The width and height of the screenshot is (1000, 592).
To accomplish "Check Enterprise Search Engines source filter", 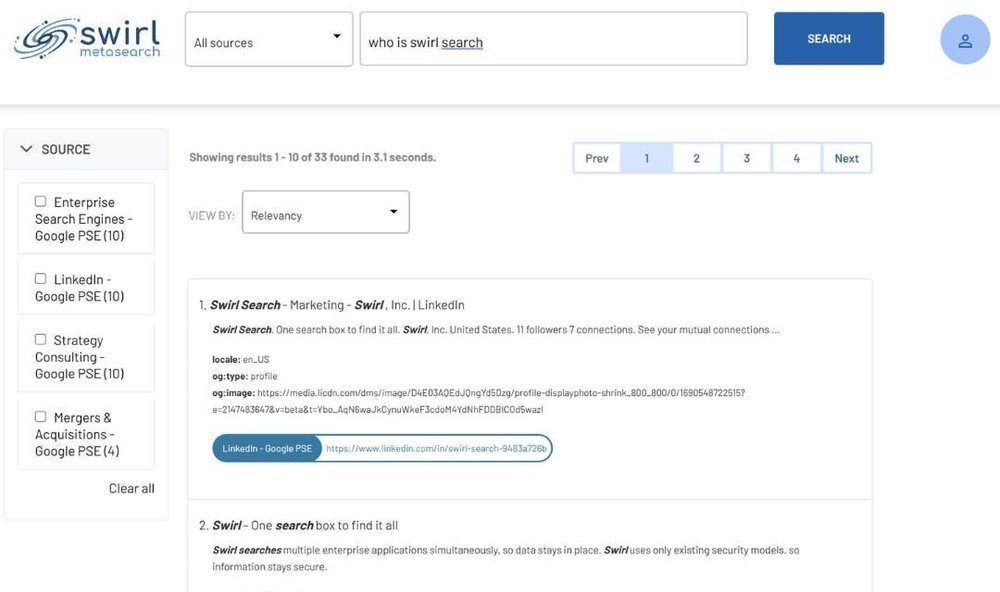I will point(40,202).
